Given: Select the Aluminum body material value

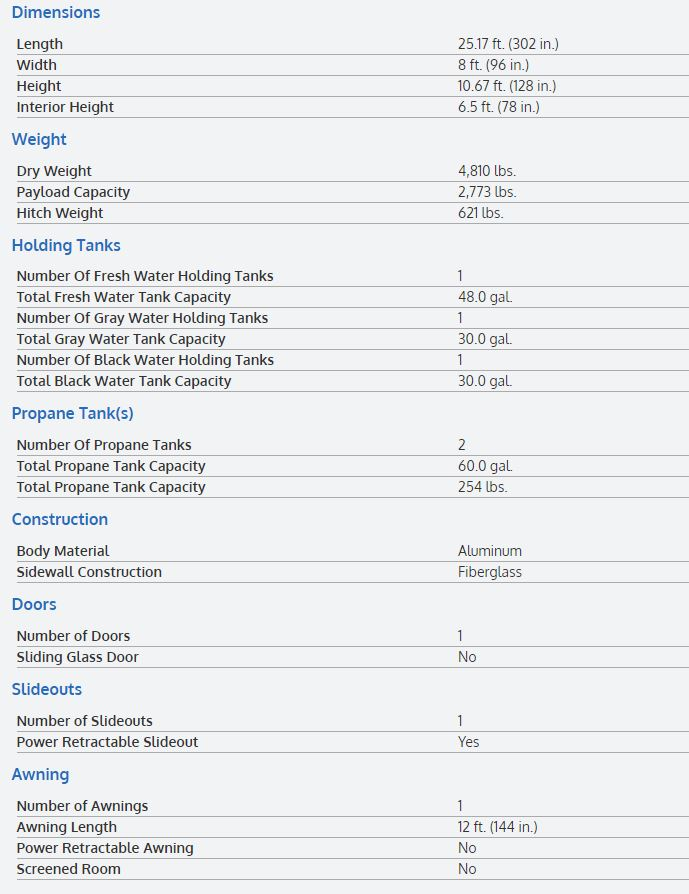Looking at the screenshot, I should [490, 551].
